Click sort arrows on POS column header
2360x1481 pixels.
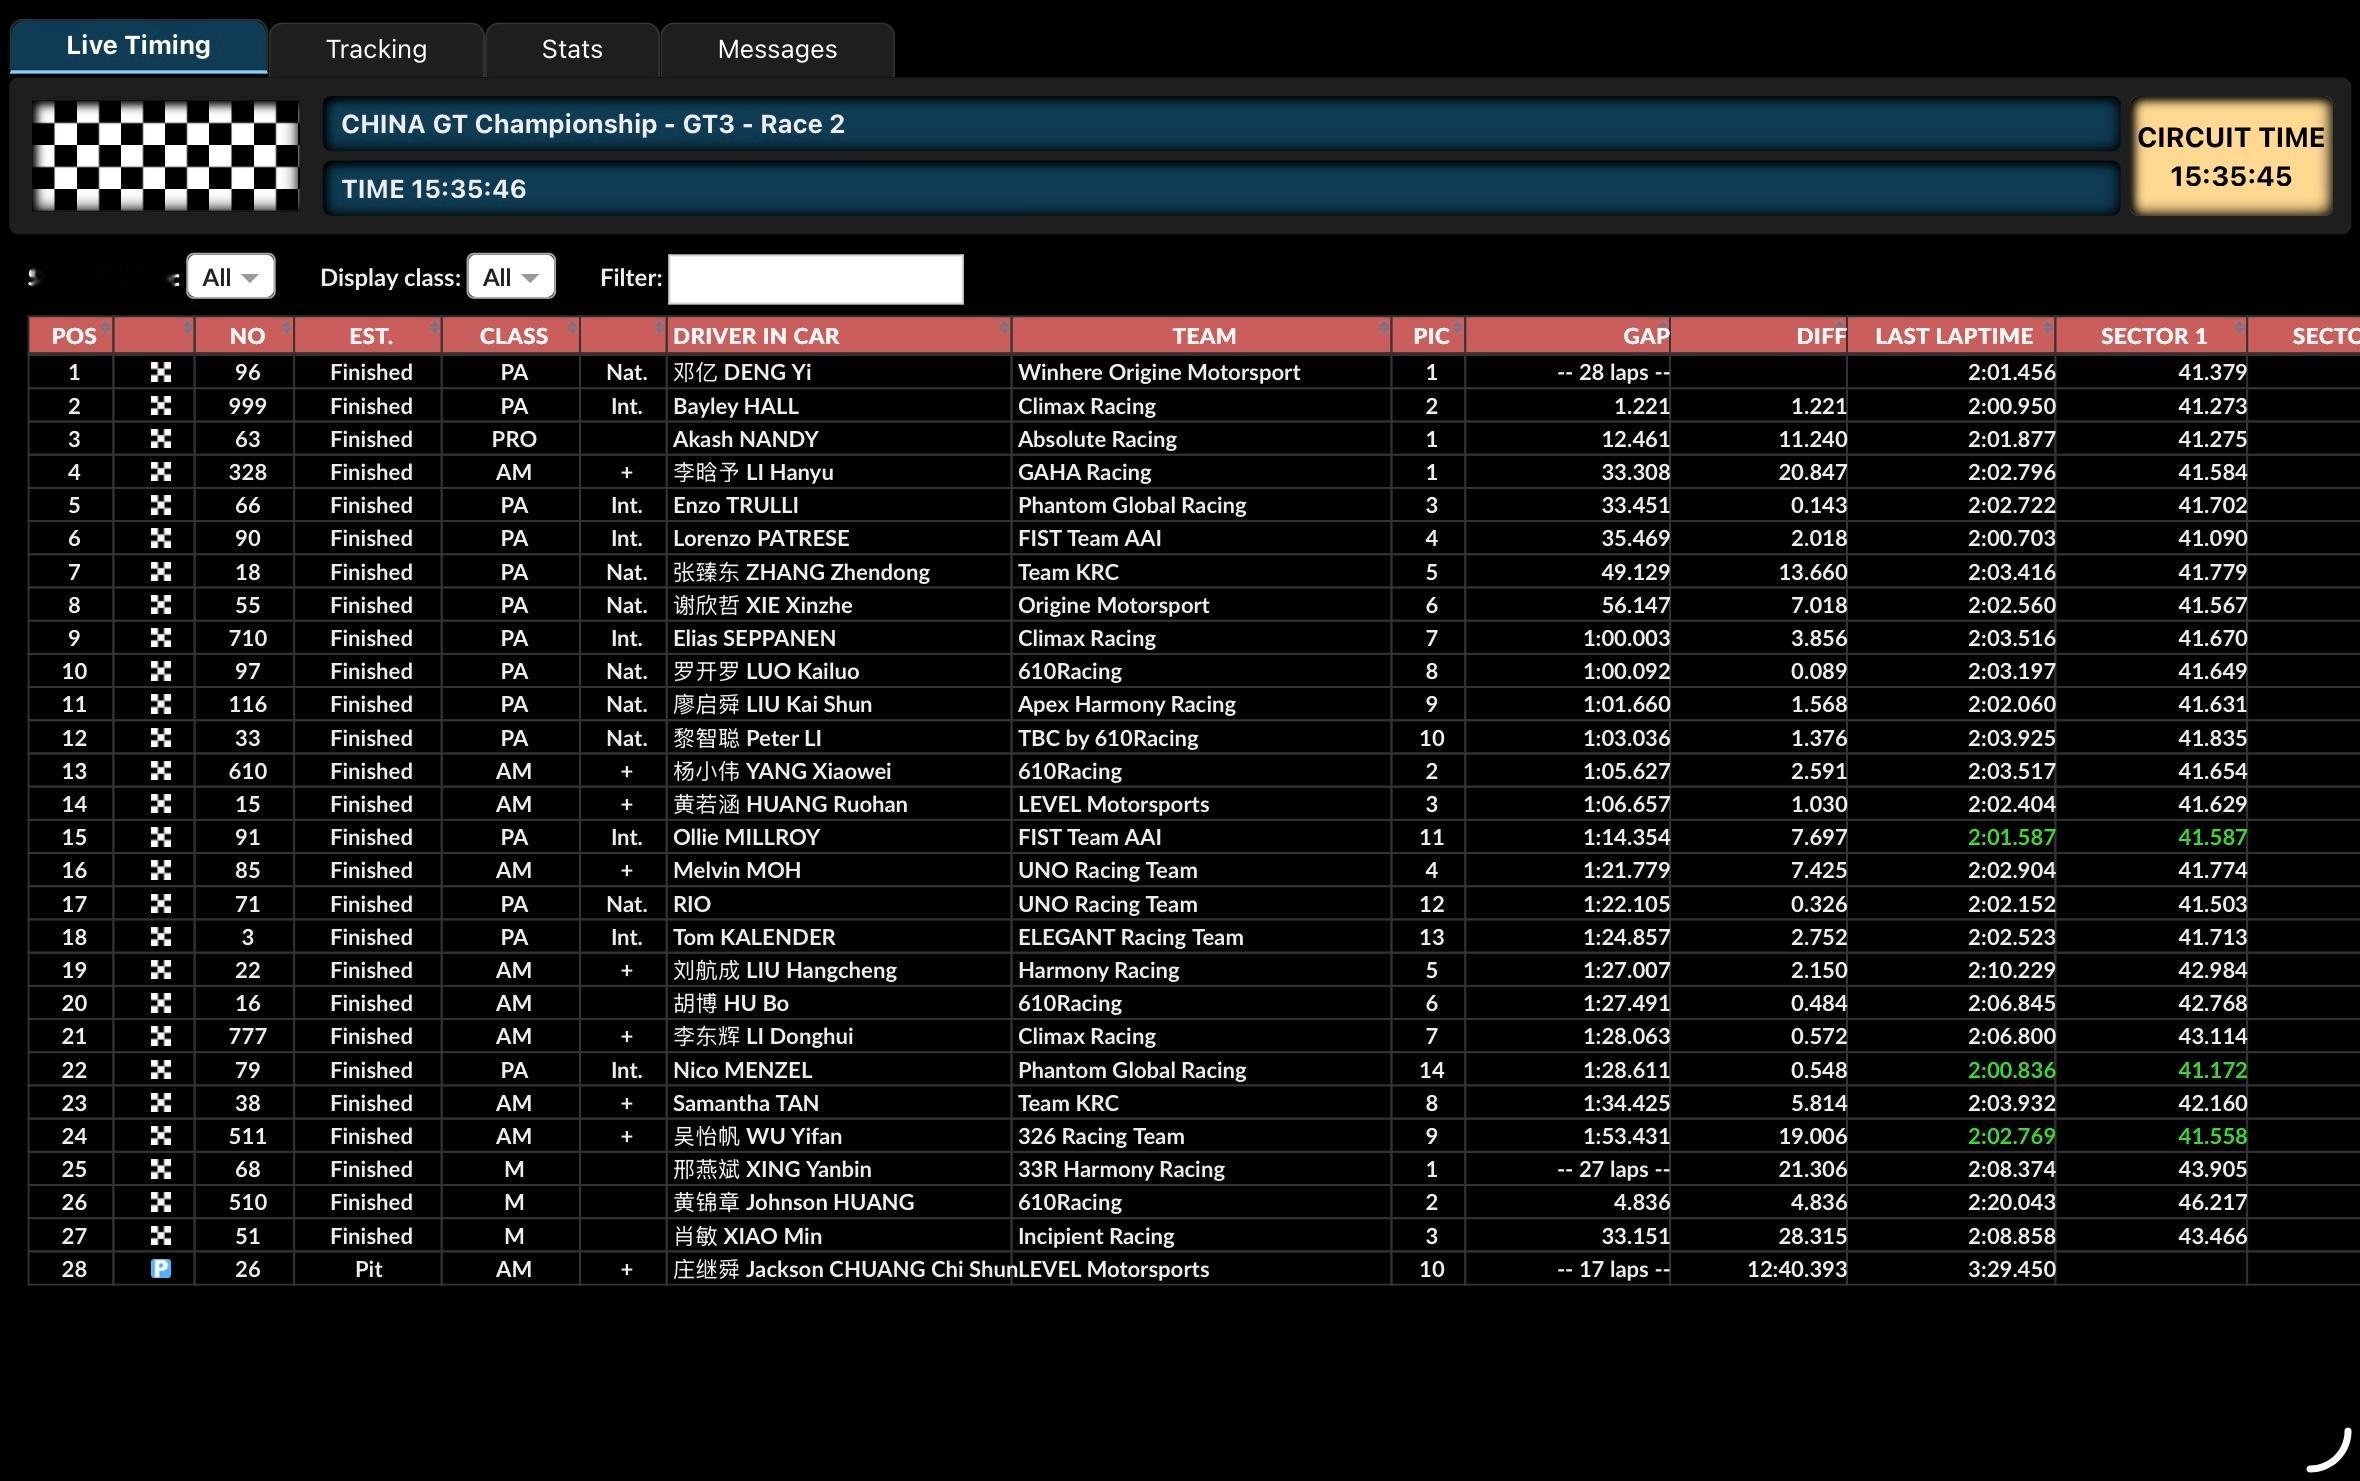(106, 329)
